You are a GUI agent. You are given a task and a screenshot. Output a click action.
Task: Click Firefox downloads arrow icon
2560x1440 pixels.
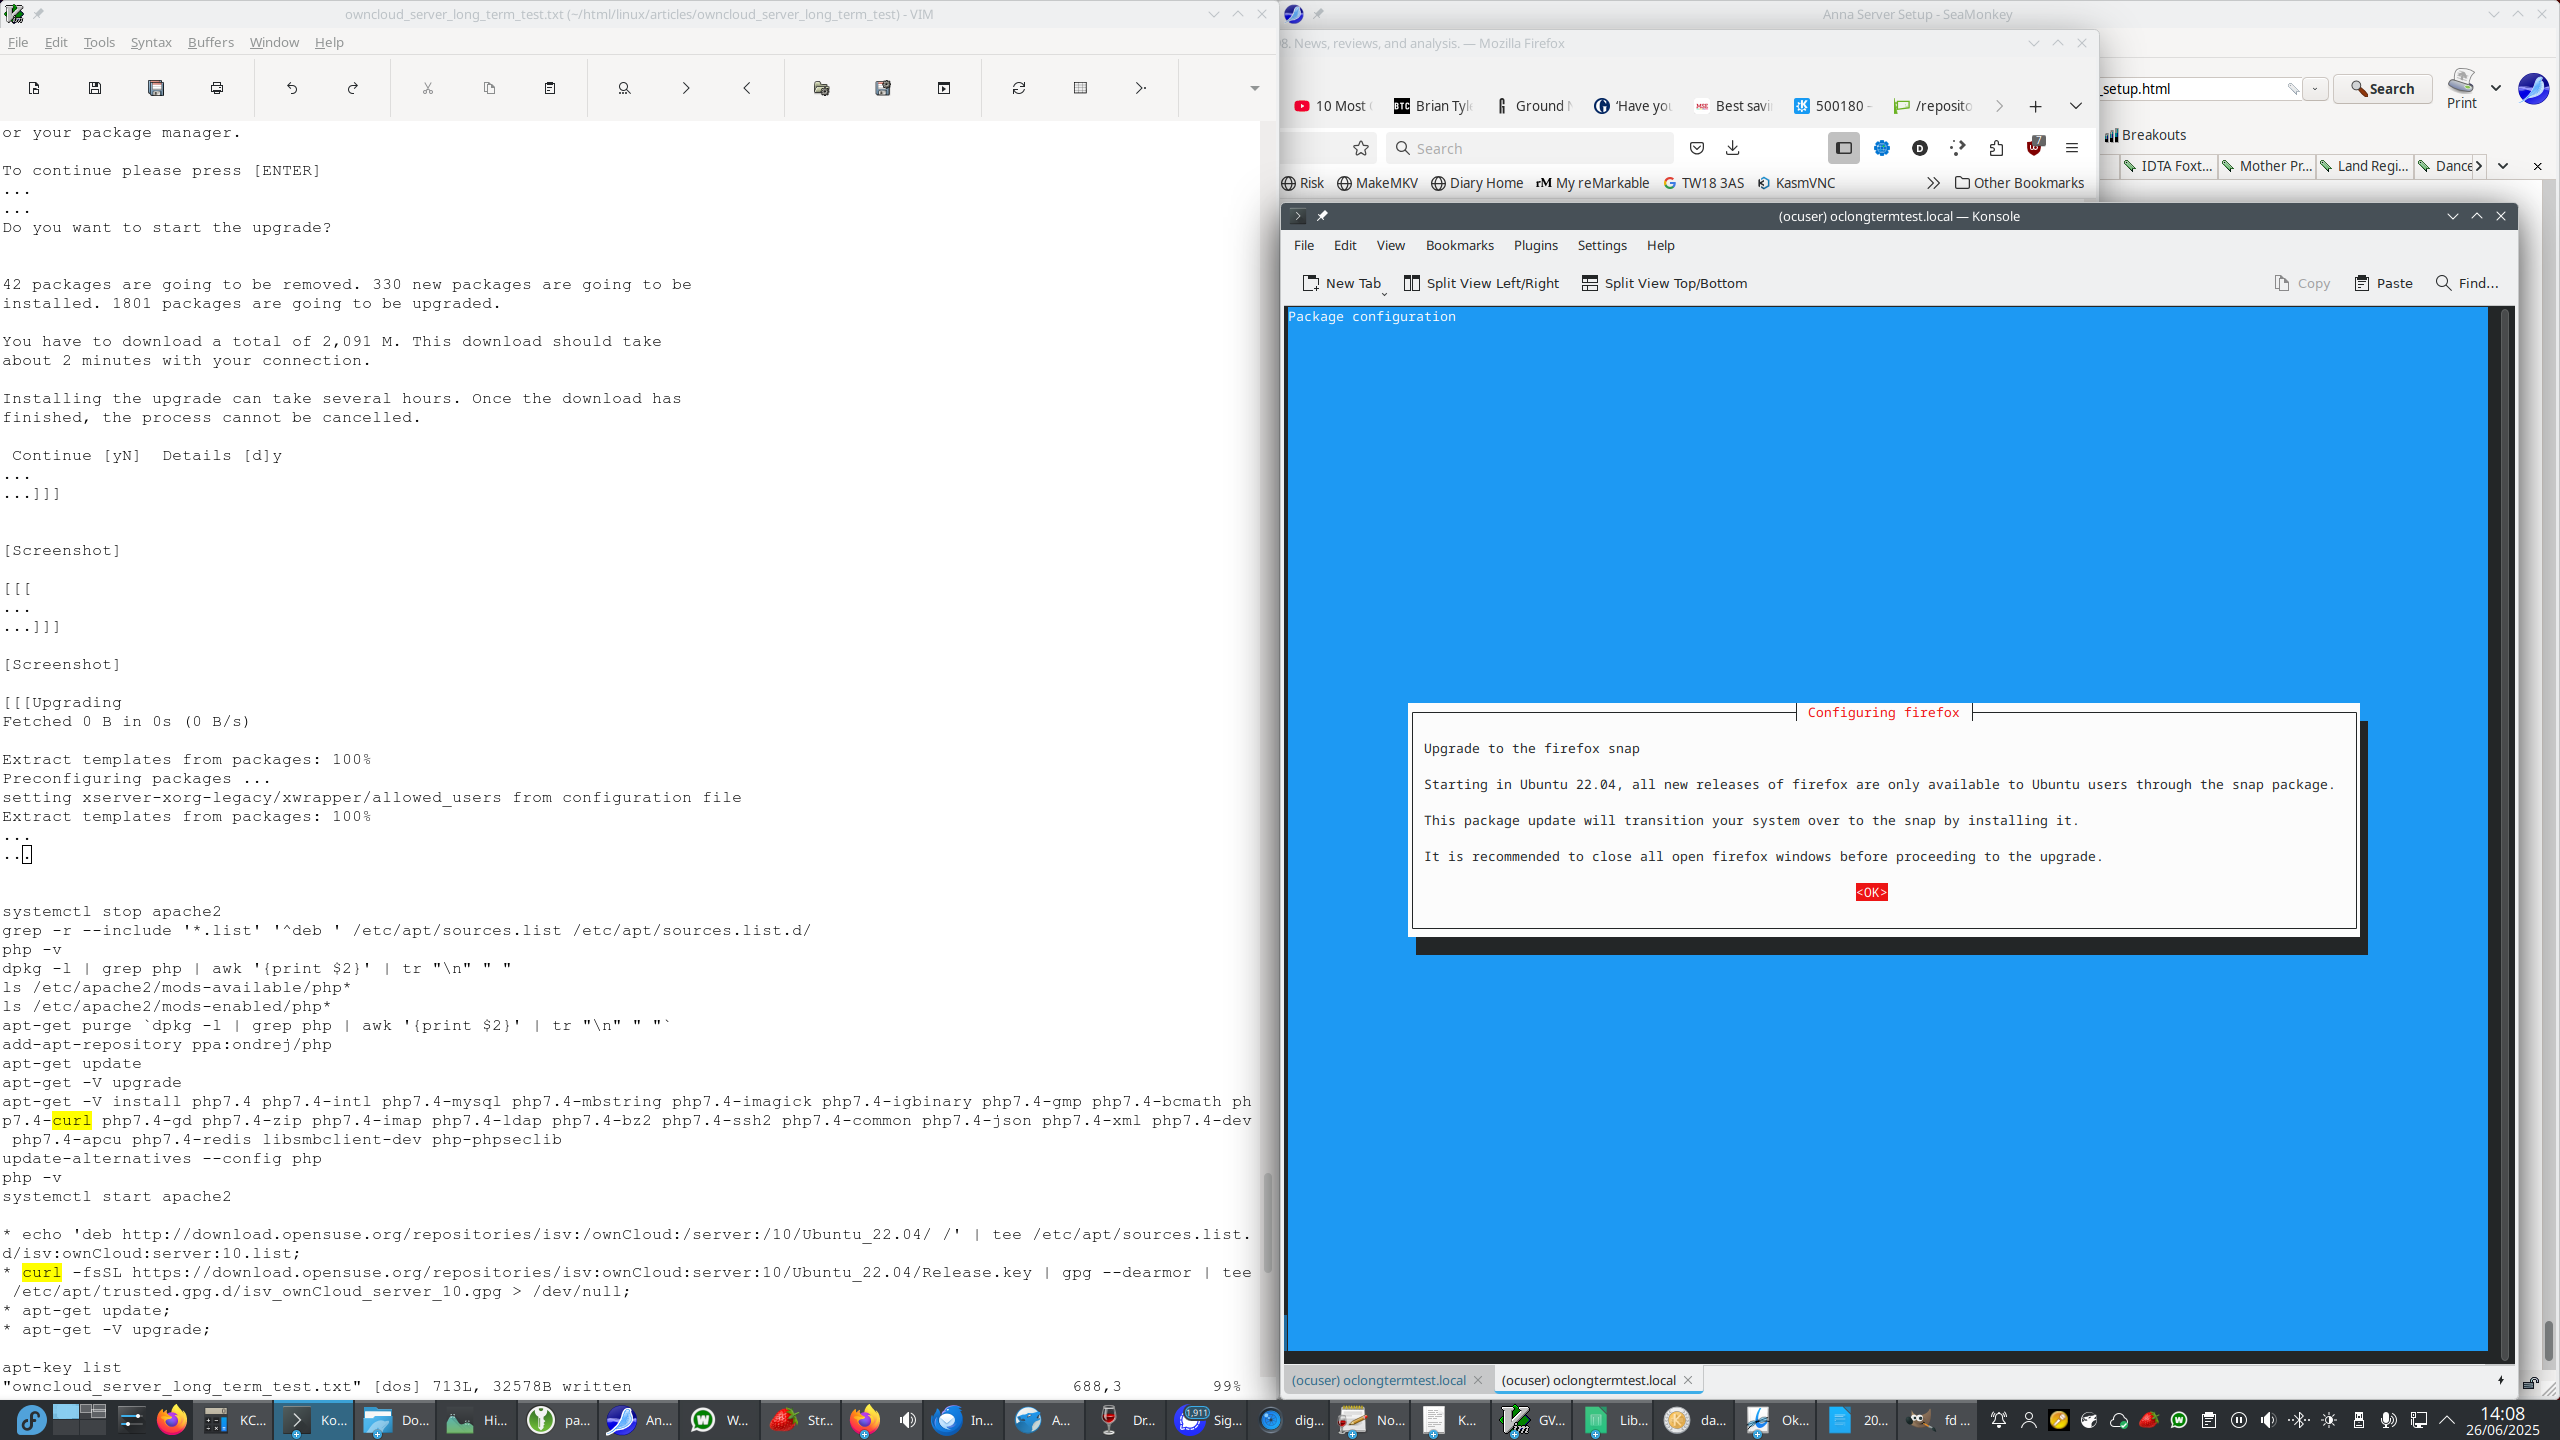click(x=1733, y=148)
